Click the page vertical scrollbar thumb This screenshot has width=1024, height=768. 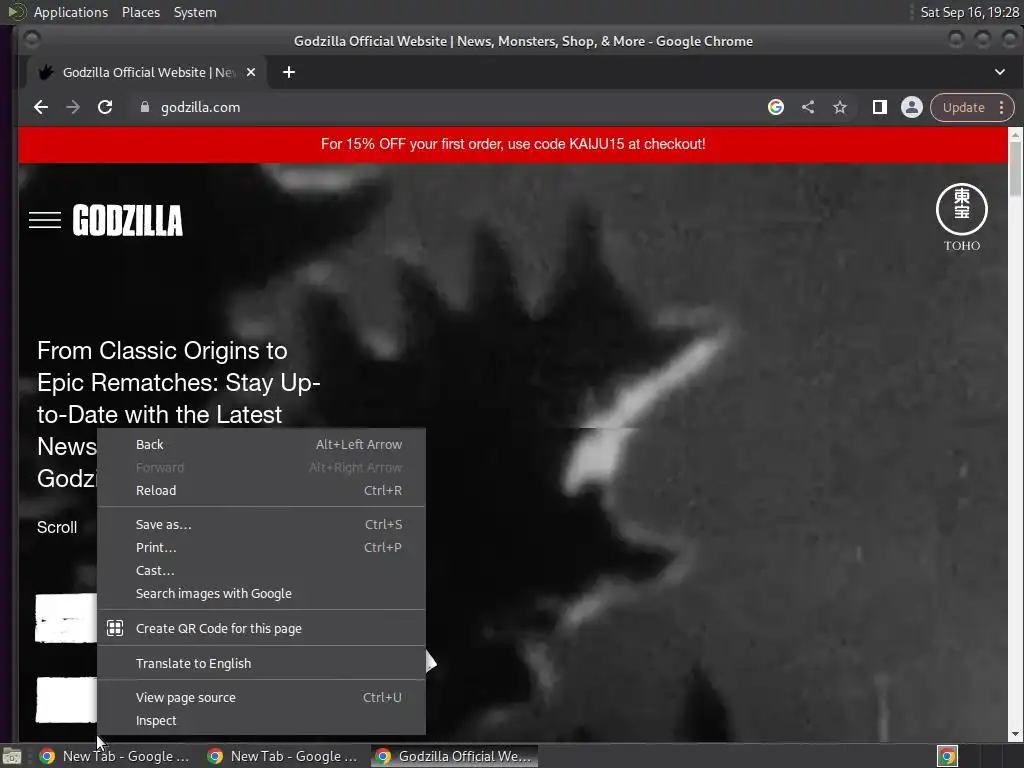(1015, 168)
